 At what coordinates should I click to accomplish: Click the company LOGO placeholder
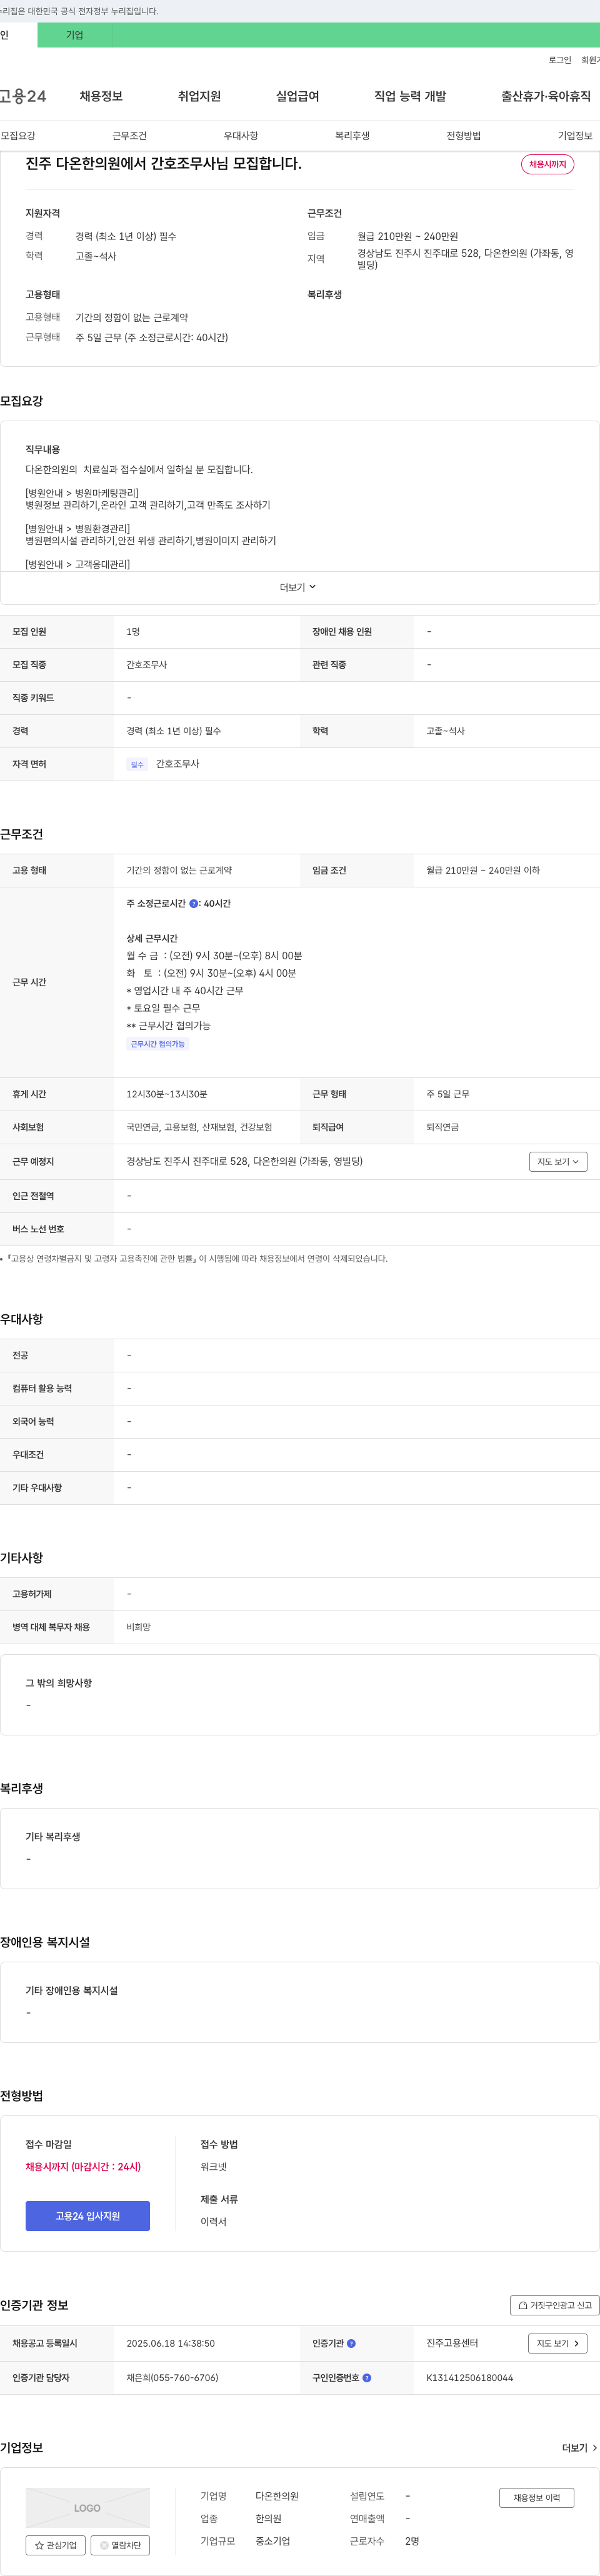point(88,2508)
